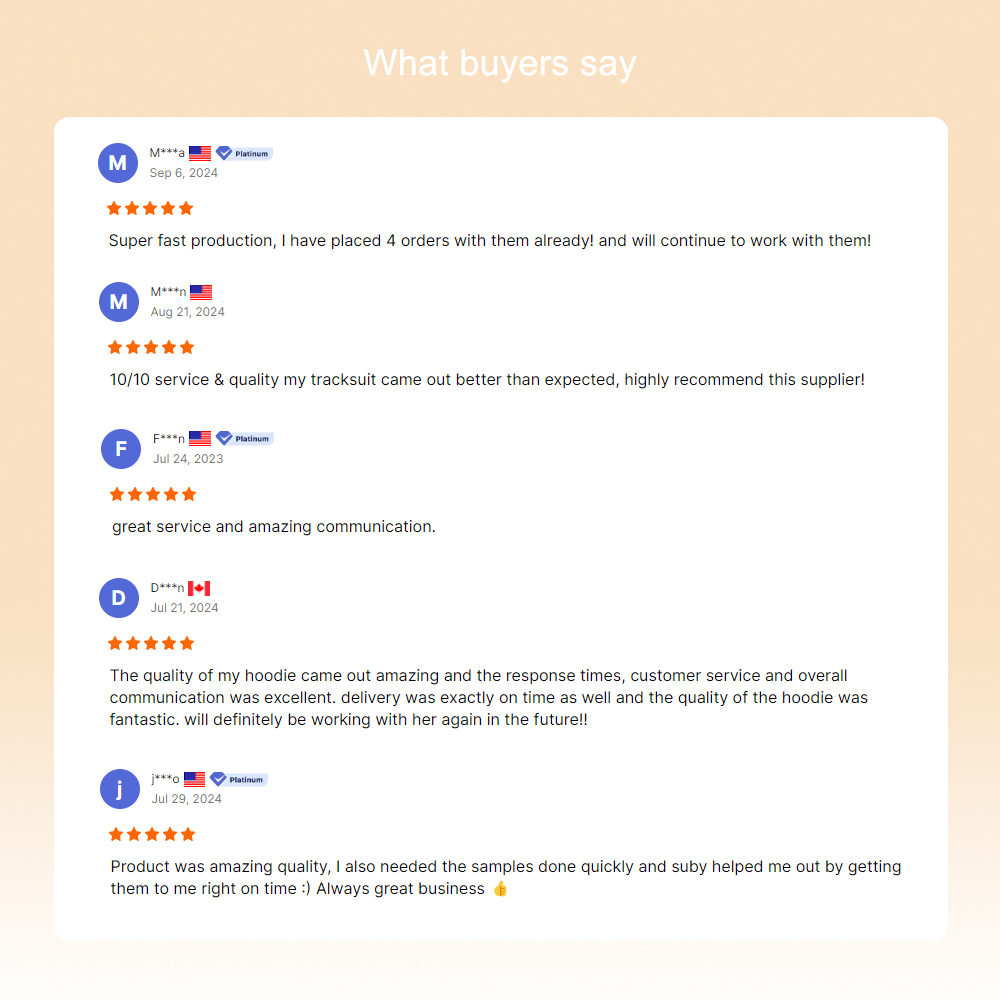
Task: Click the thumbs up emoji in the last review
Action: [x=500, y=888]
